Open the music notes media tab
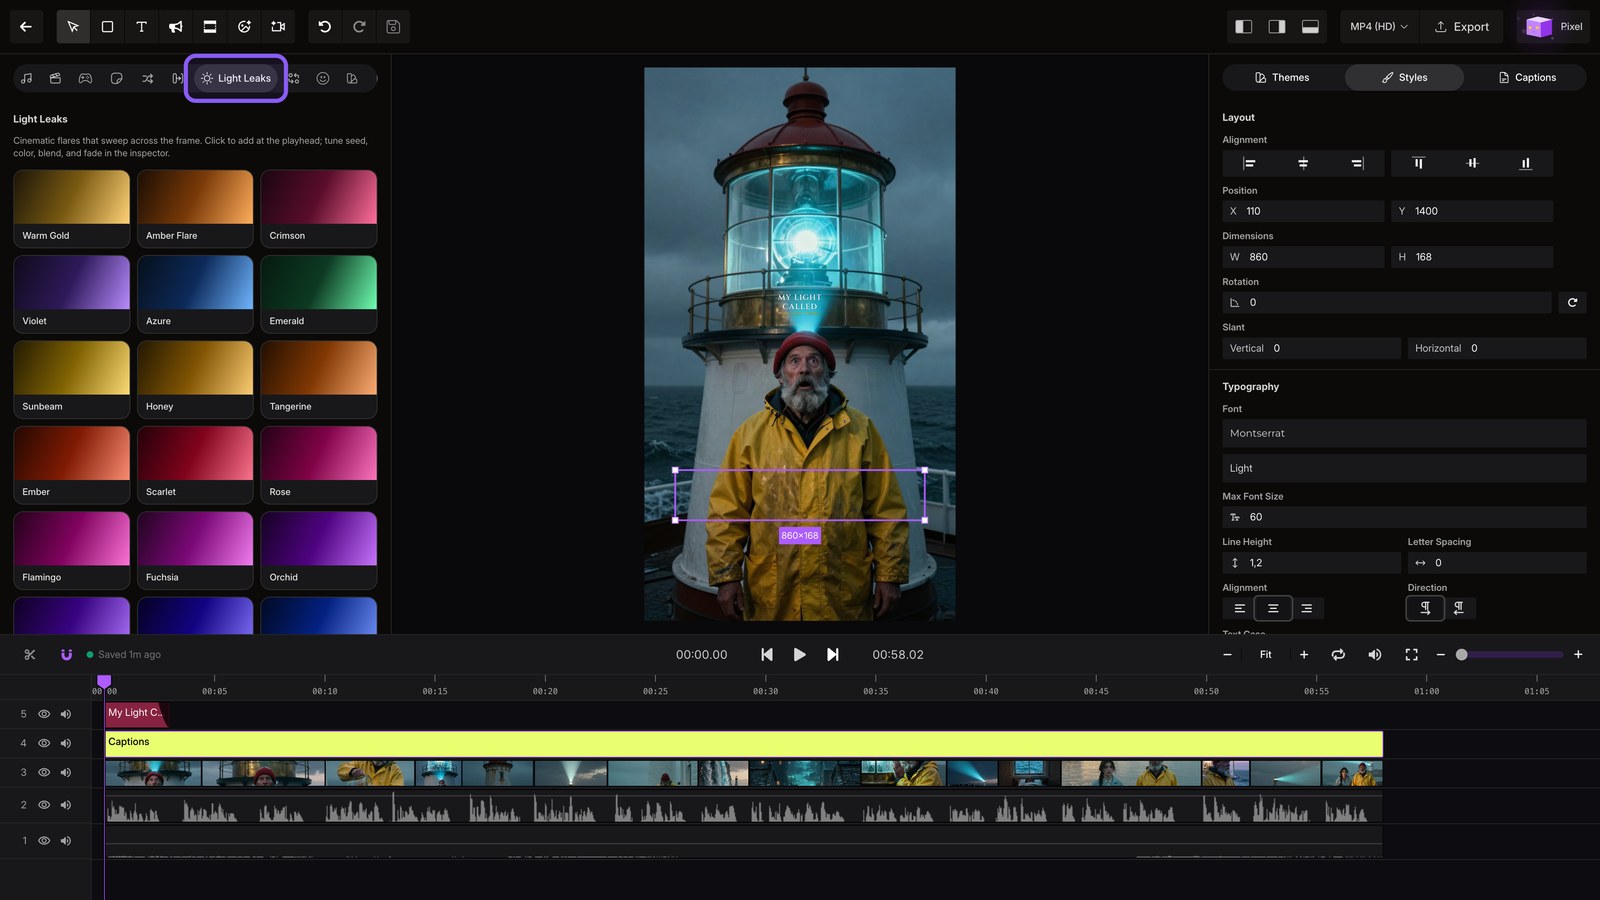 (26, 78)
